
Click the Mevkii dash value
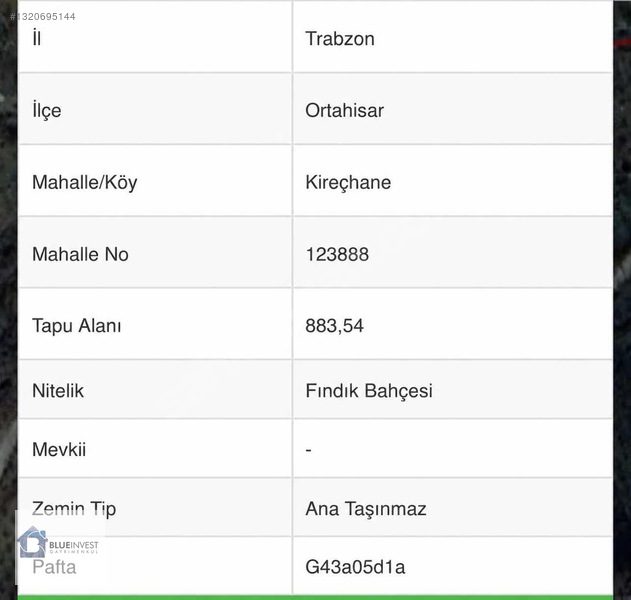coord(309,450)
